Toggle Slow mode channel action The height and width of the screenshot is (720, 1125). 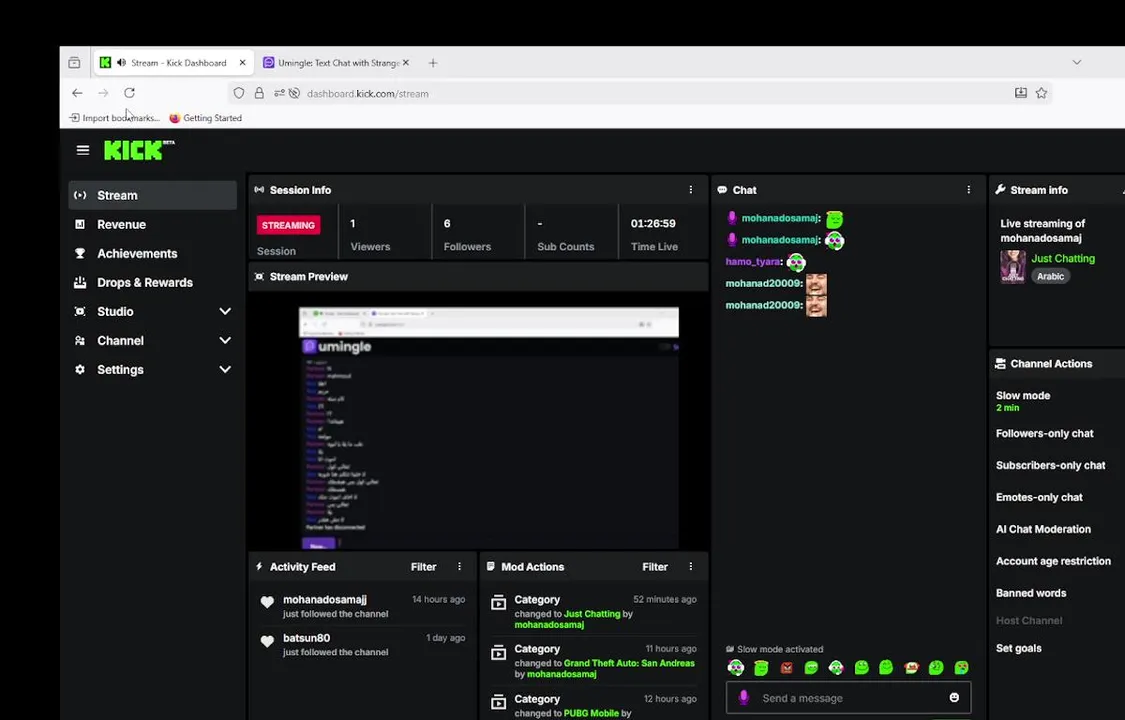click(1023, 401)
